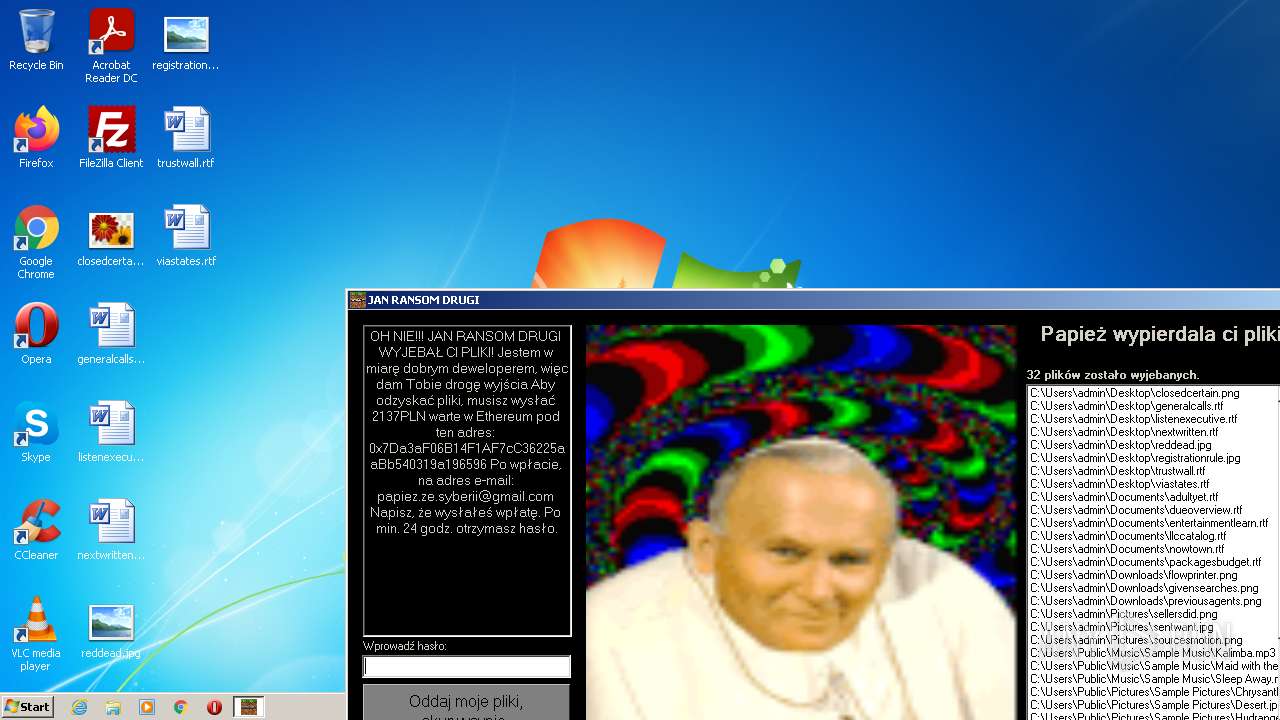Viewport: 1280px width, 720px height.
Task: Select 'Desktop\reddead.jpg' row in file list
Action: tap(1121, 445)
